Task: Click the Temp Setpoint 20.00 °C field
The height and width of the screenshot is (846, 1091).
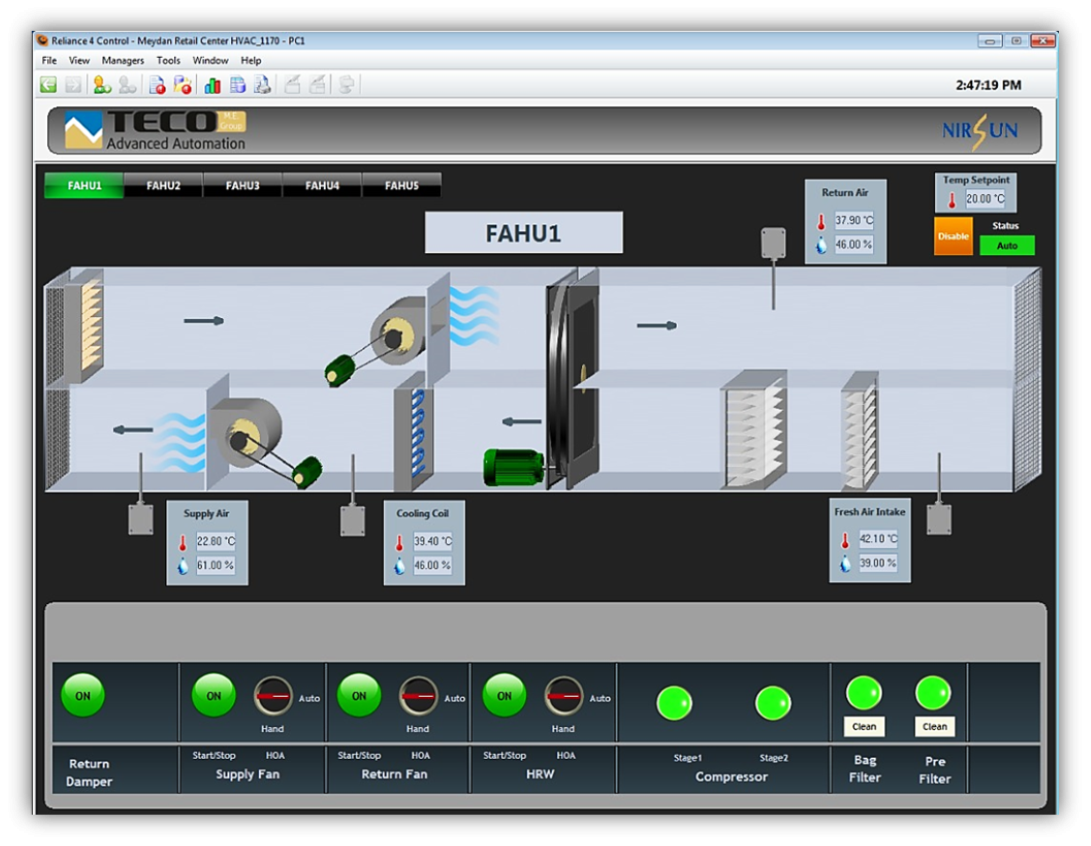Action: coord(984,199)
